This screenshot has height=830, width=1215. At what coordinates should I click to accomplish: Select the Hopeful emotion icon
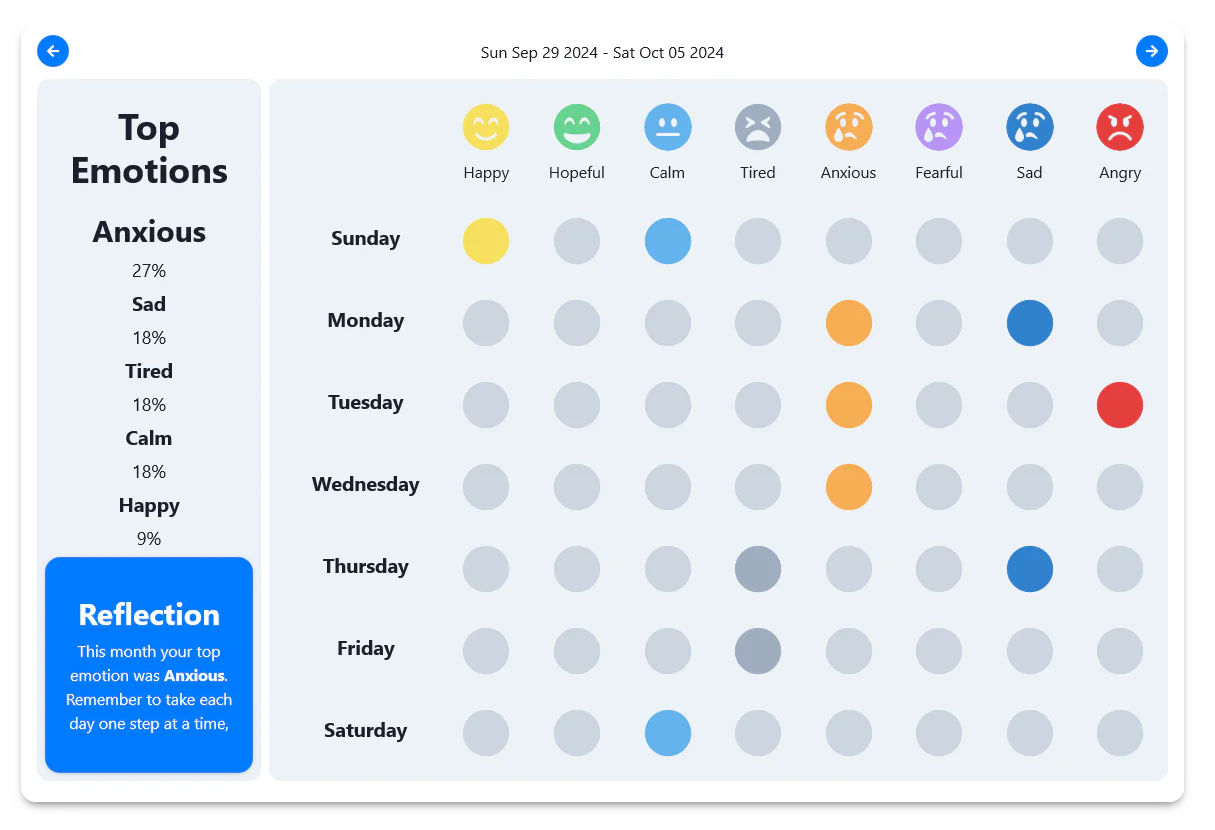pos(577,127)
